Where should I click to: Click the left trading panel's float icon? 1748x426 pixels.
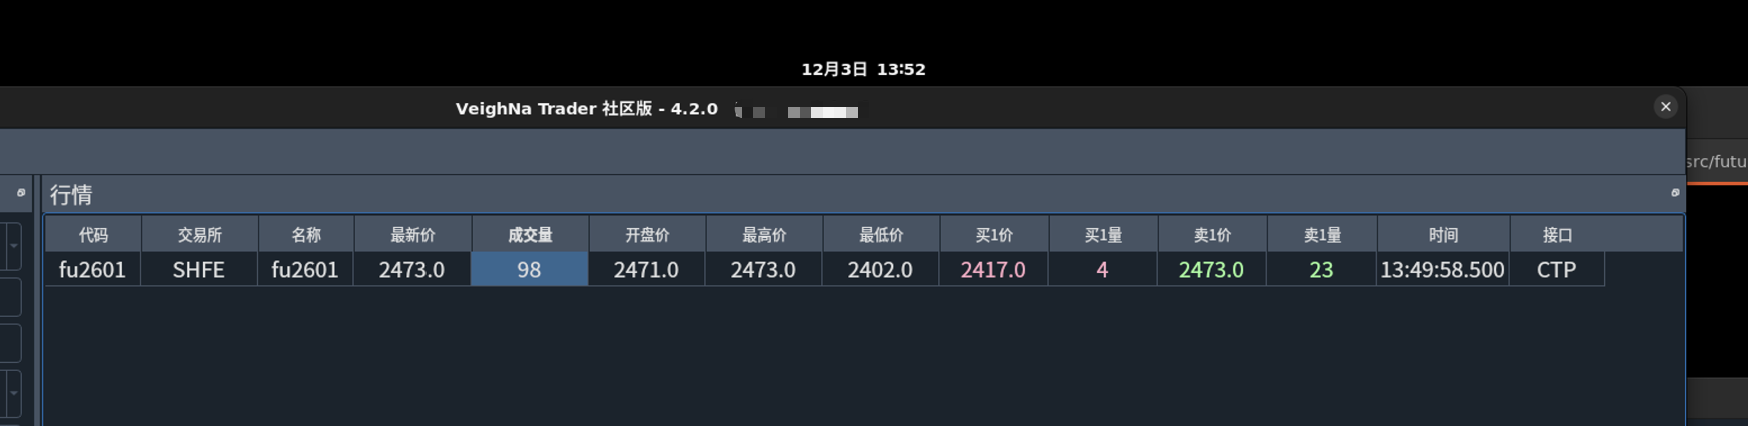[20, 193]
